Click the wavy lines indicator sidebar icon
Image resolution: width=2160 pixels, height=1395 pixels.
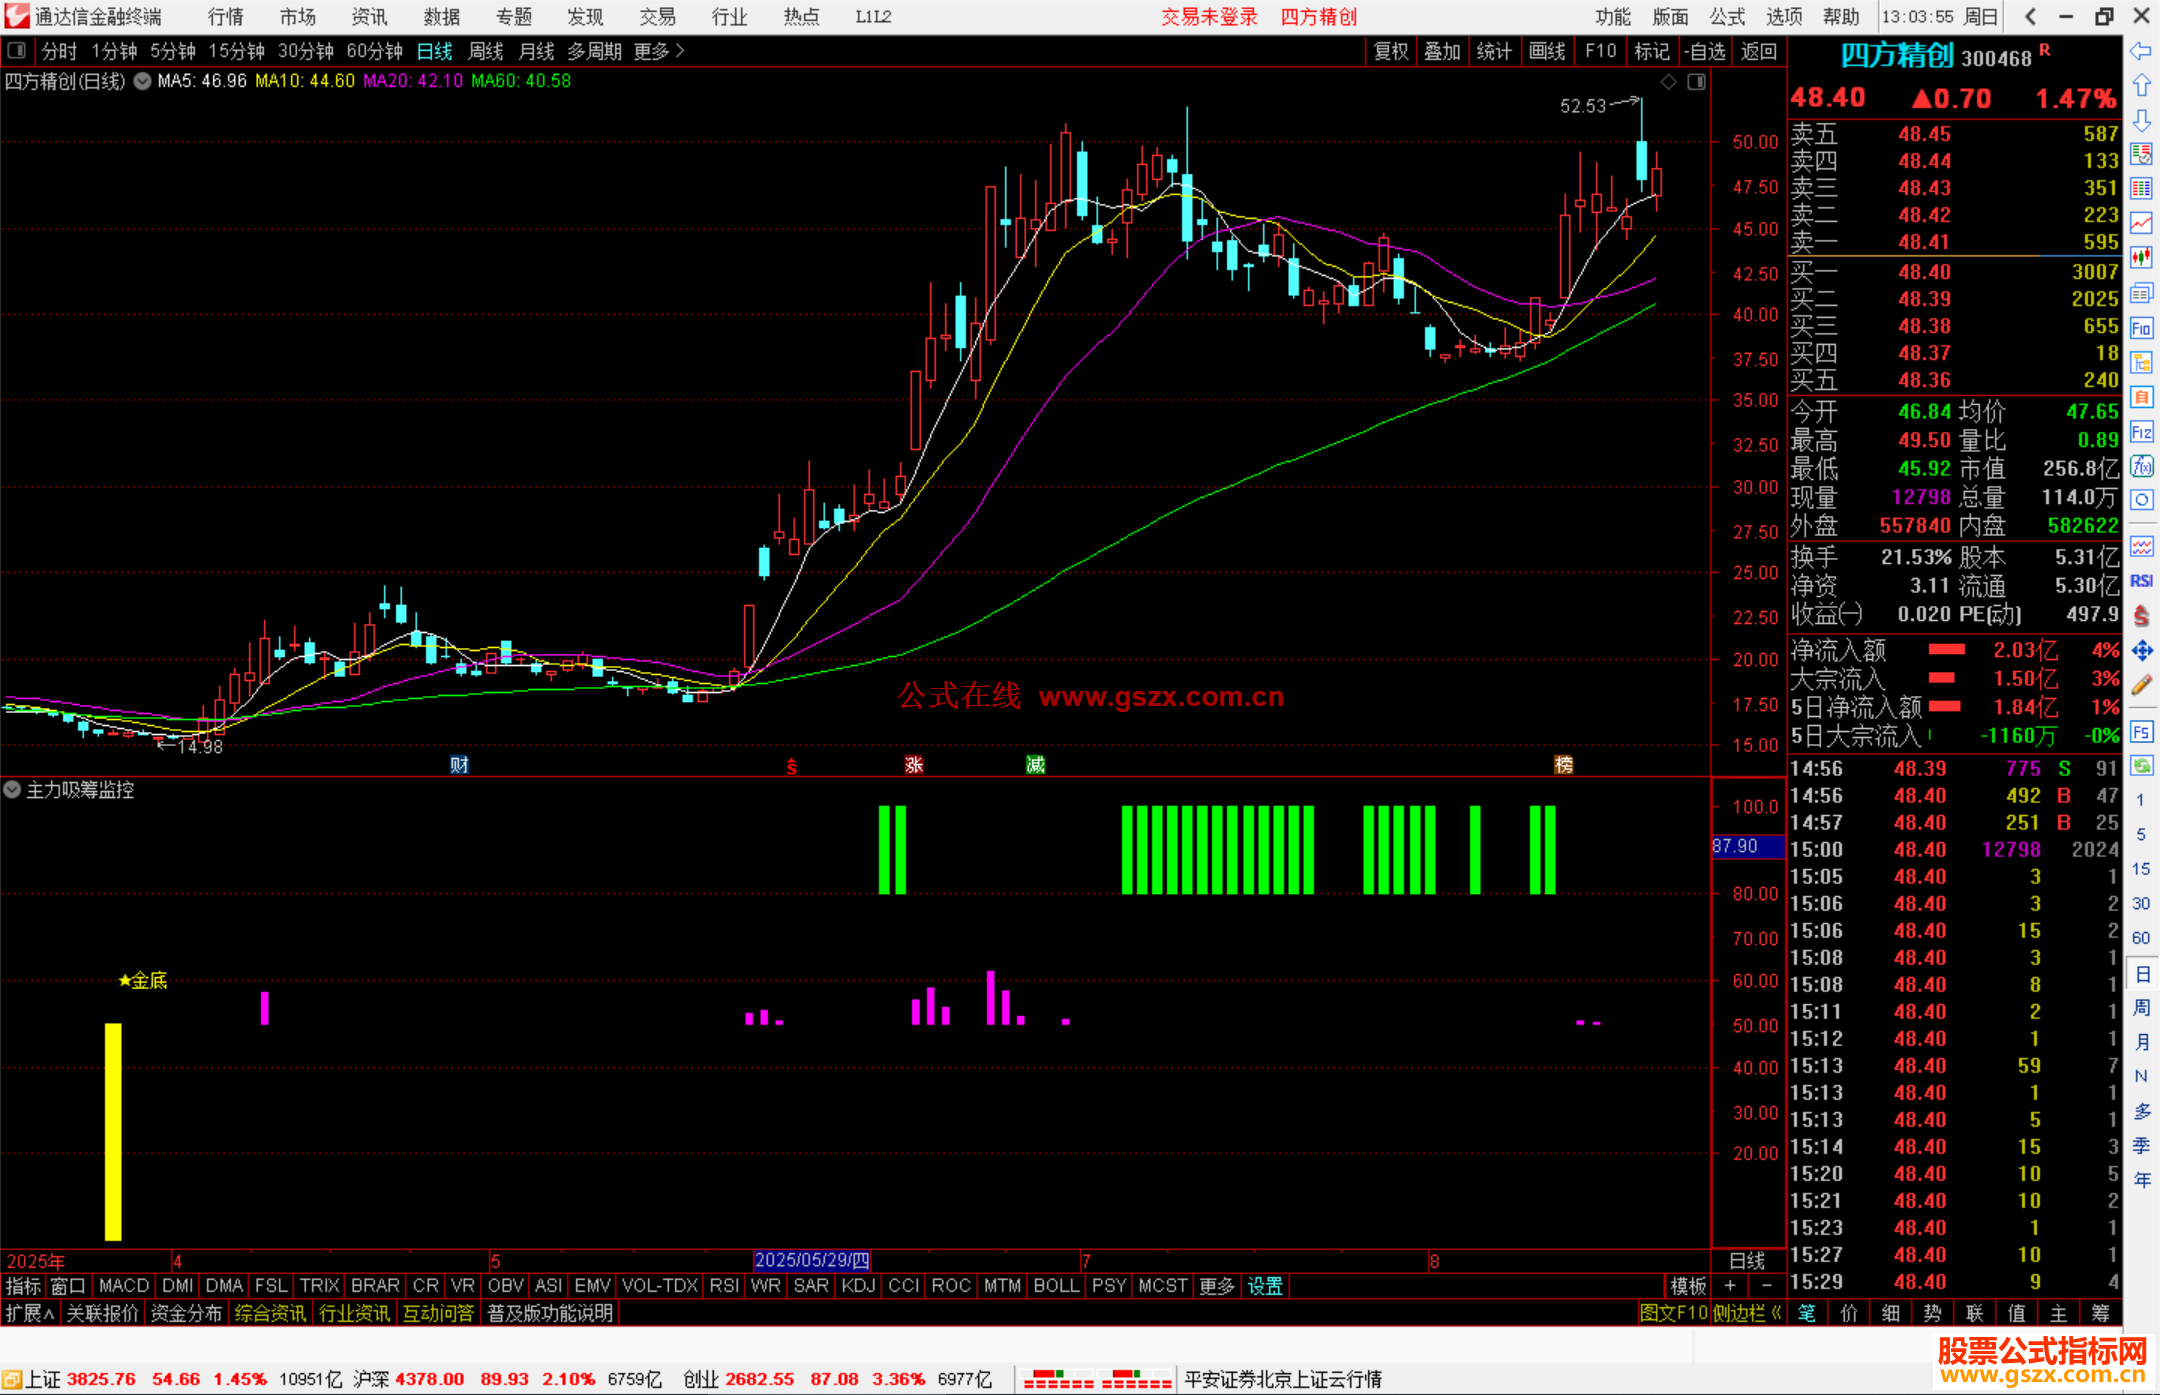(x=2141, y=546)
